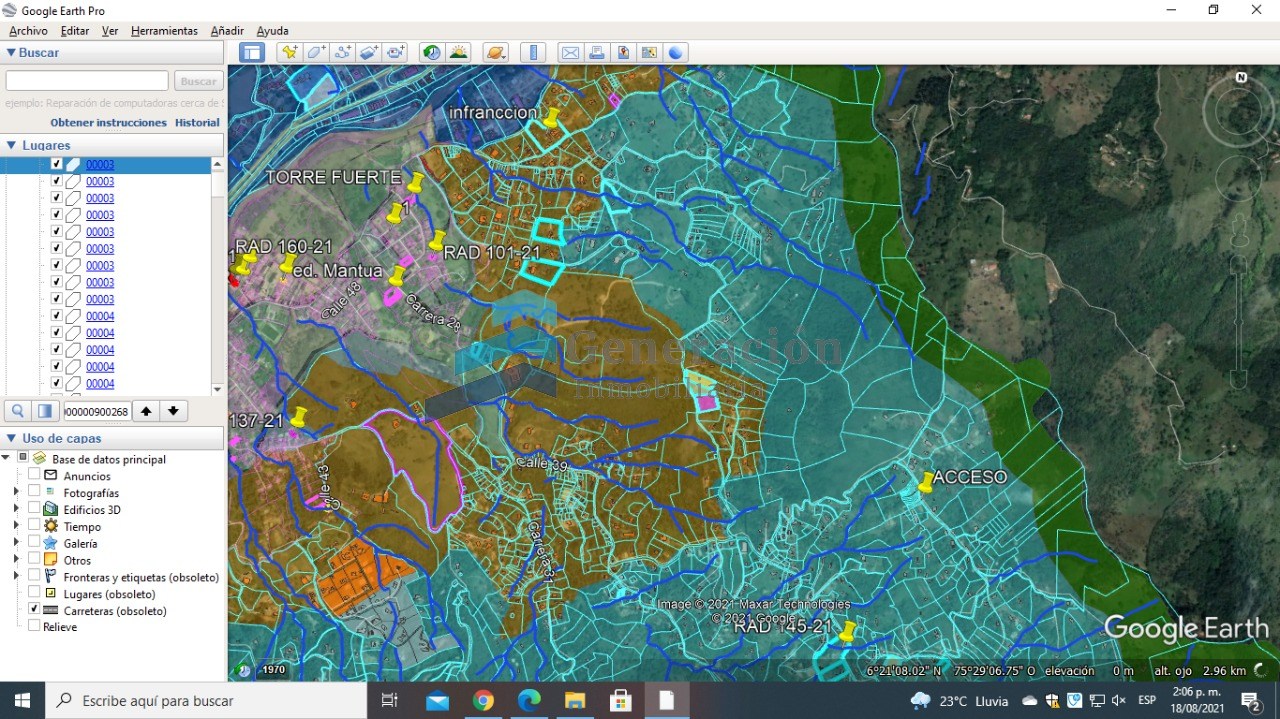
Task: Hide the sidebar panel
Action: (252, 53)
